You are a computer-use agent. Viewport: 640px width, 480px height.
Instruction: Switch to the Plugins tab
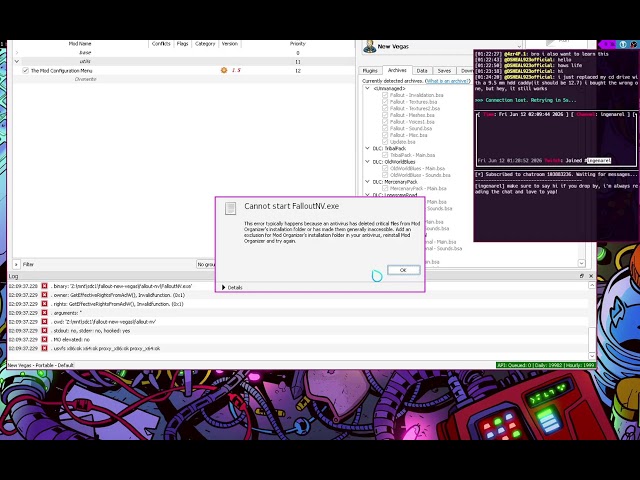click(x=370, y=71)
